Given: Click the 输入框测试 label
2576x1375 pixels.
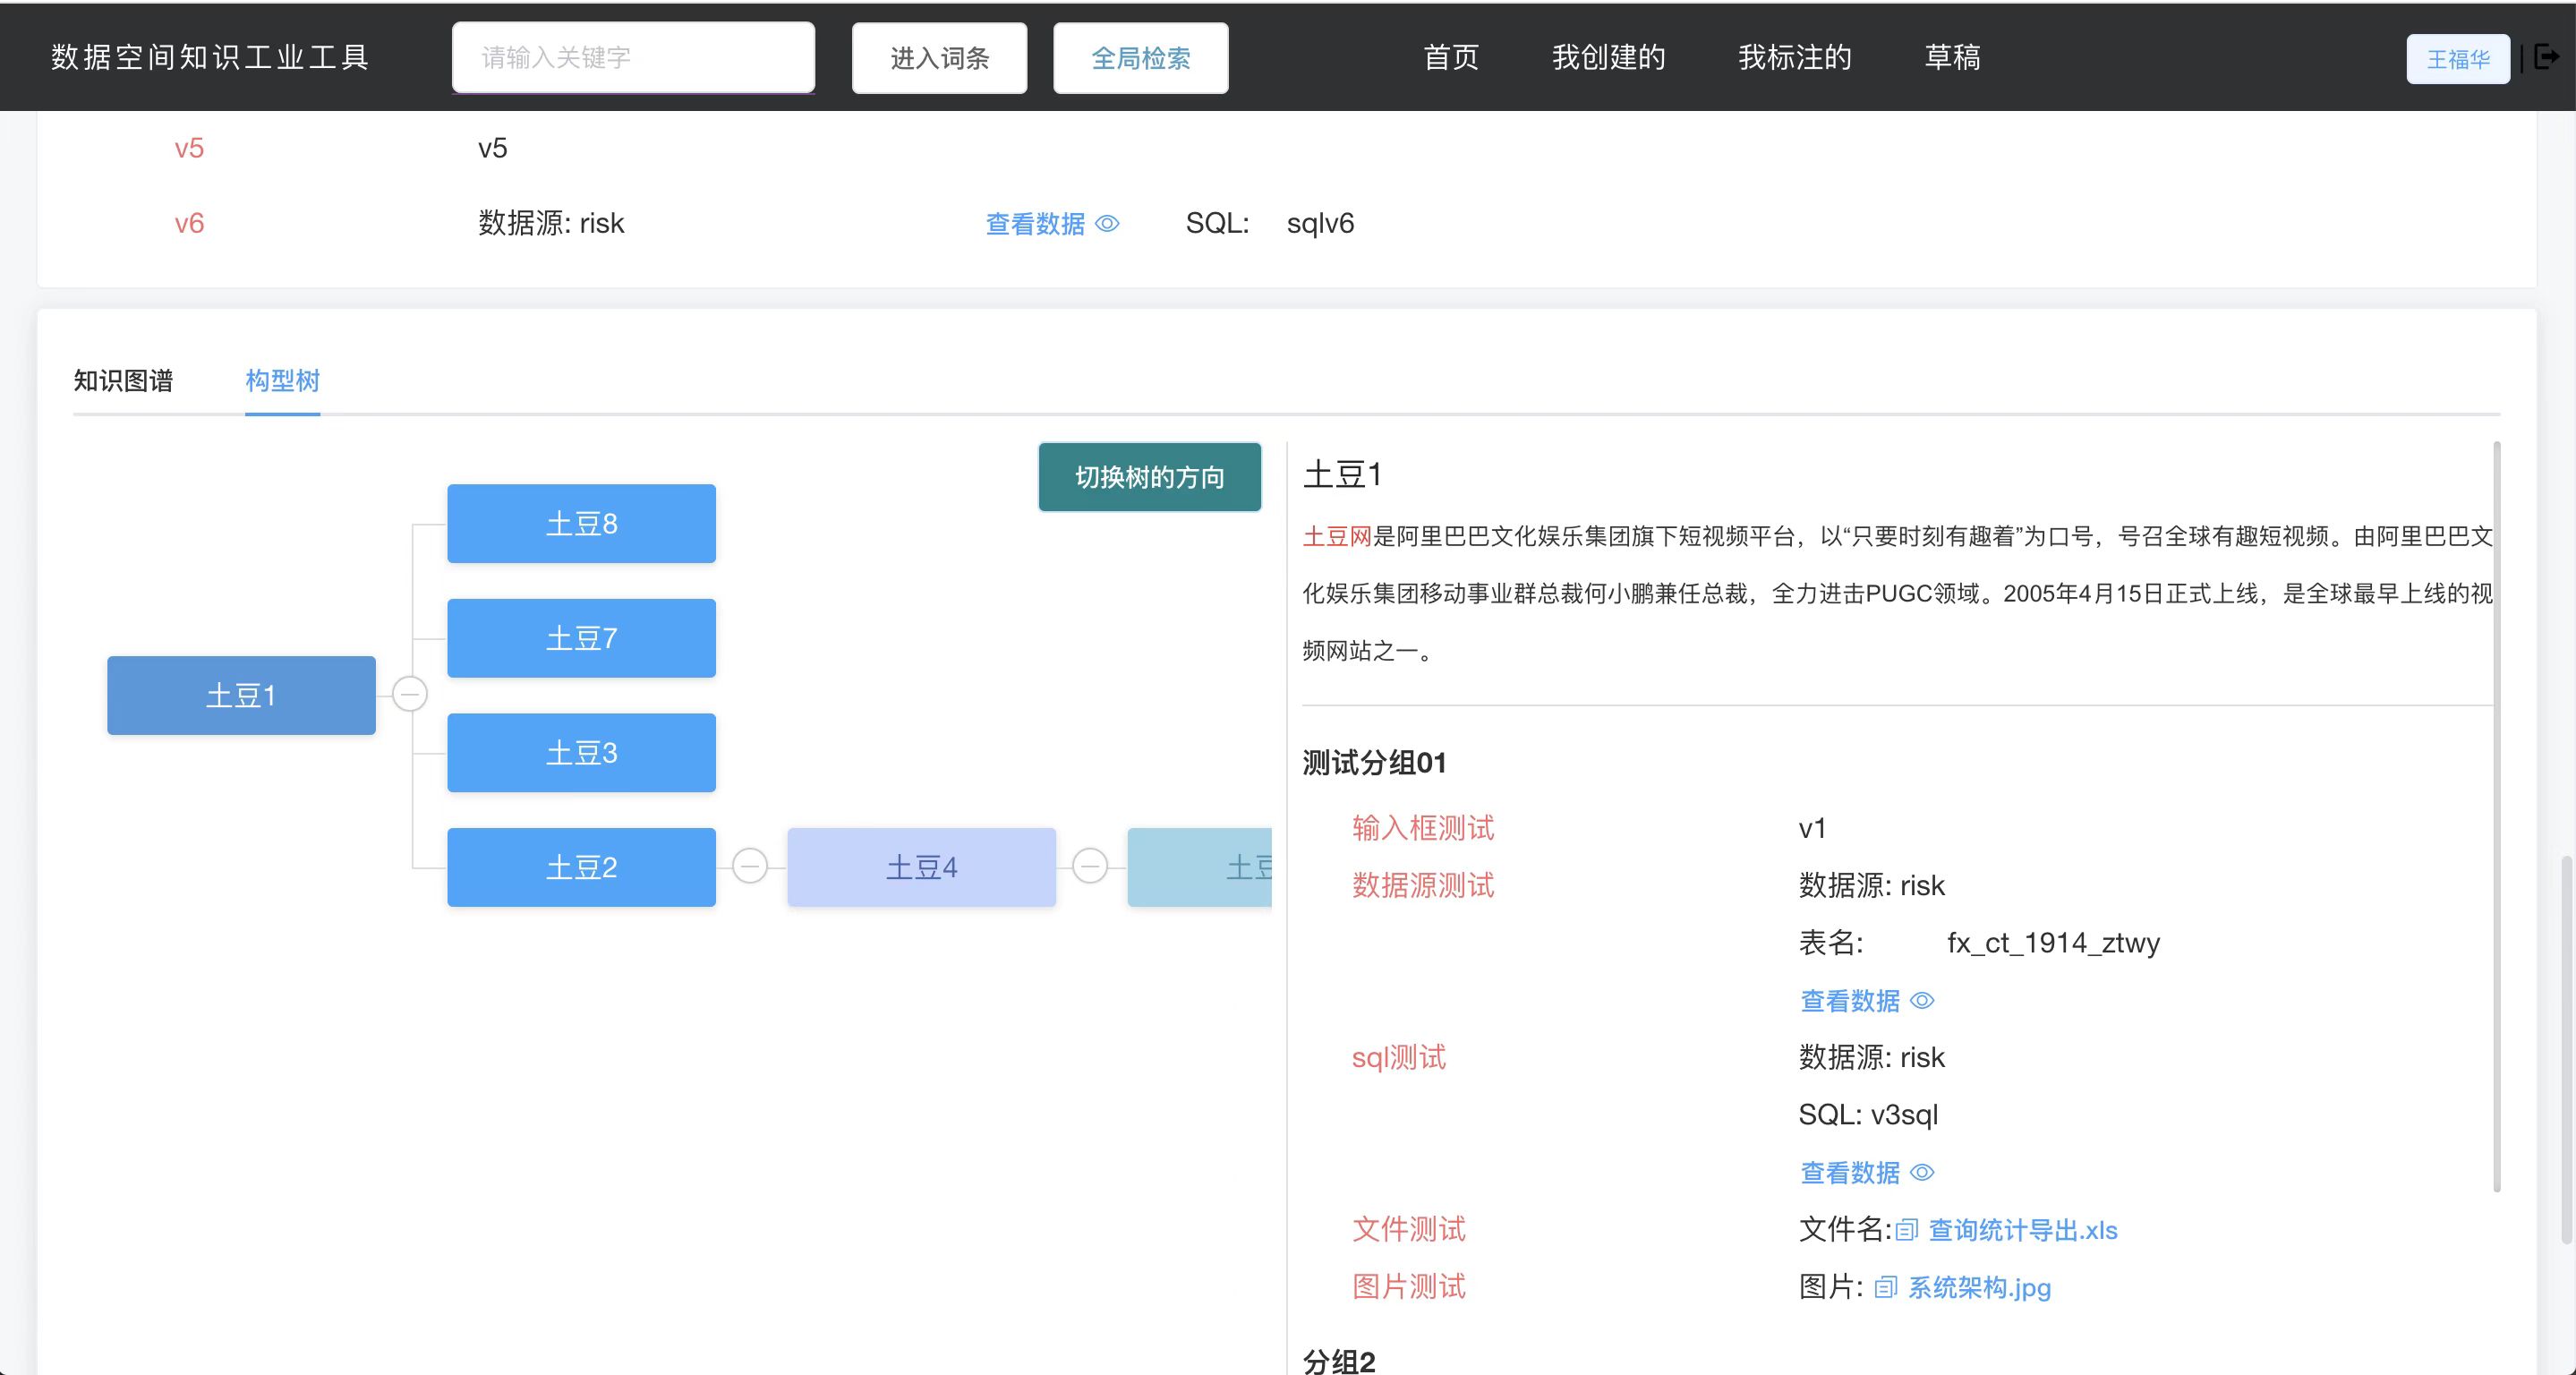Looking at the screenshot, I should (x=1422, y=828).
